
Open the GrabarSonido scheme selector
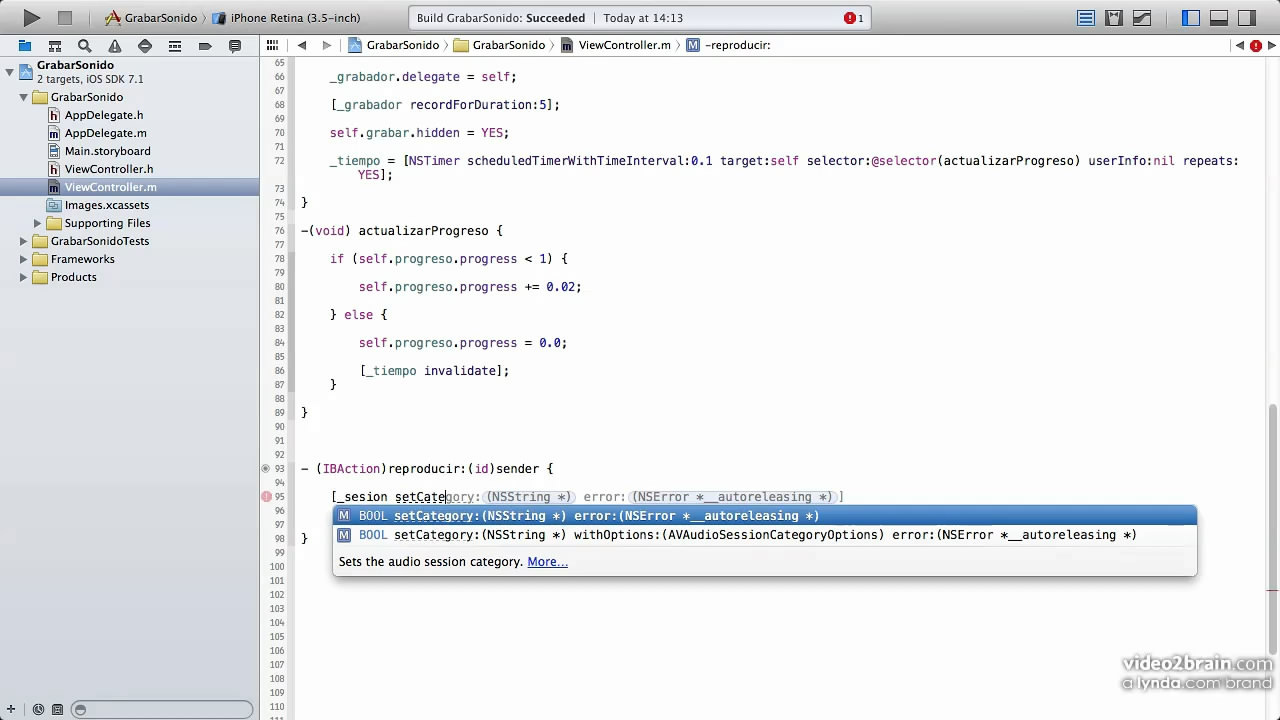[151, 18]
